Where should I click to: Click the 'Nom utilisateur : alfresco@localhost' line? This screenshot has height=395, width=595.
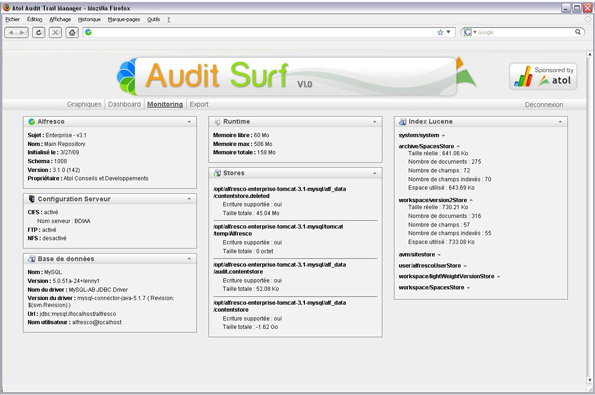[x=74, y=323]
